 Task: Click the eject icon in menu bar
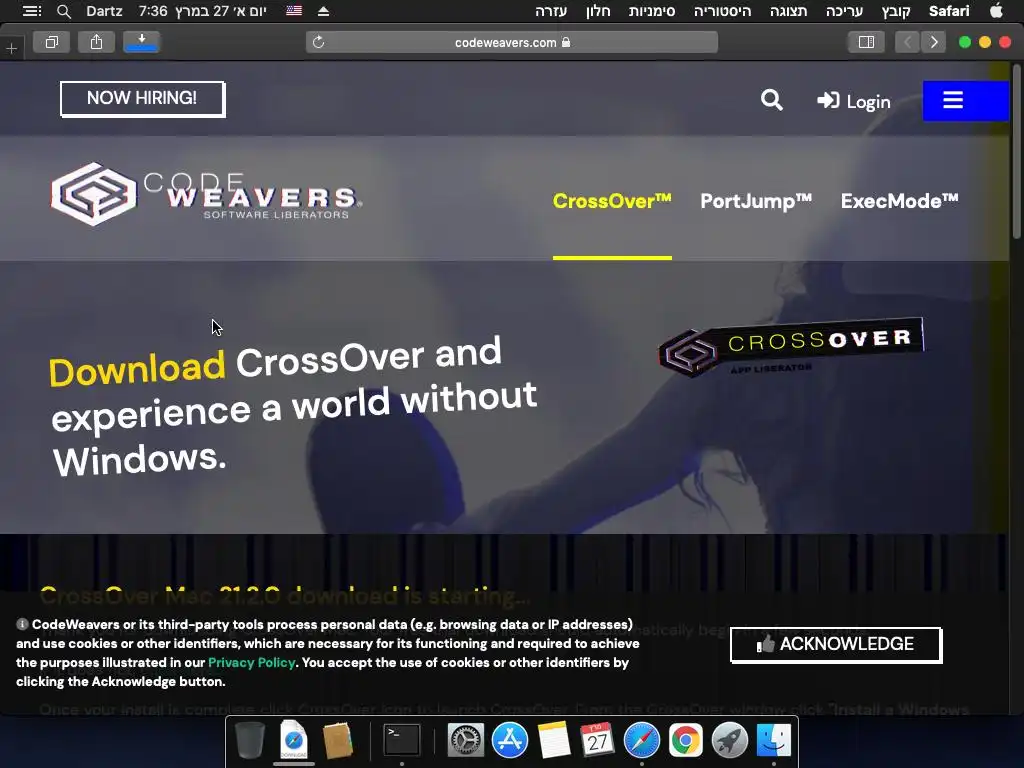coord(323,11)
